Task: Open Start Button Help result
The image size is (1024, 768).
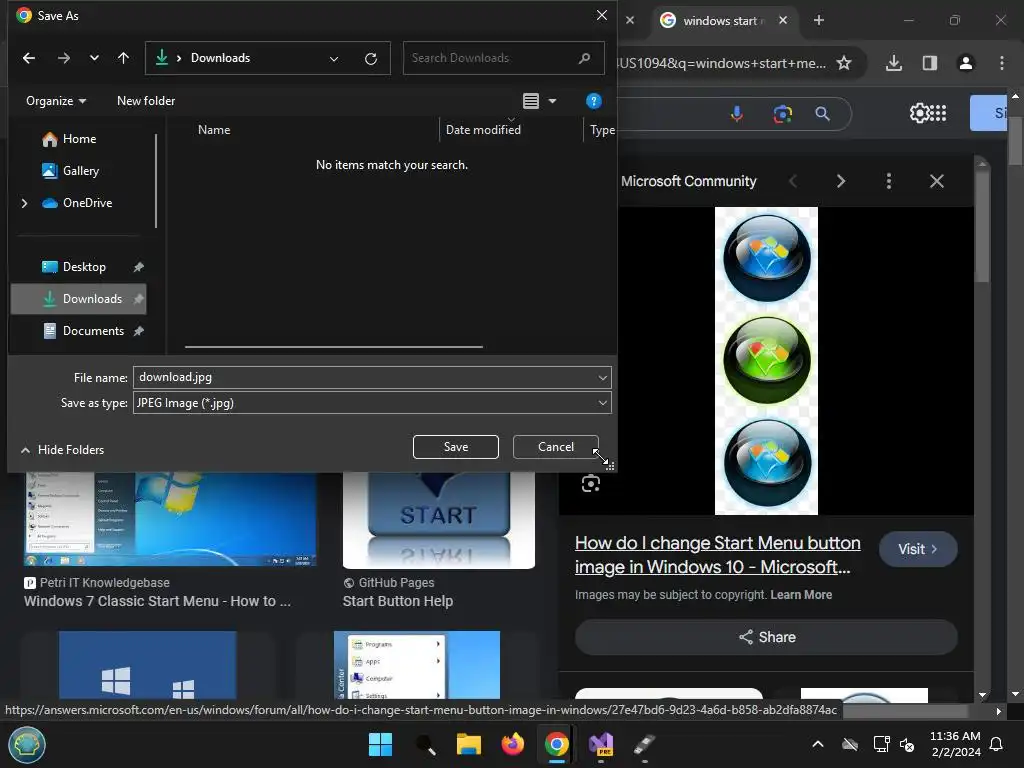Action: point(398,601)
